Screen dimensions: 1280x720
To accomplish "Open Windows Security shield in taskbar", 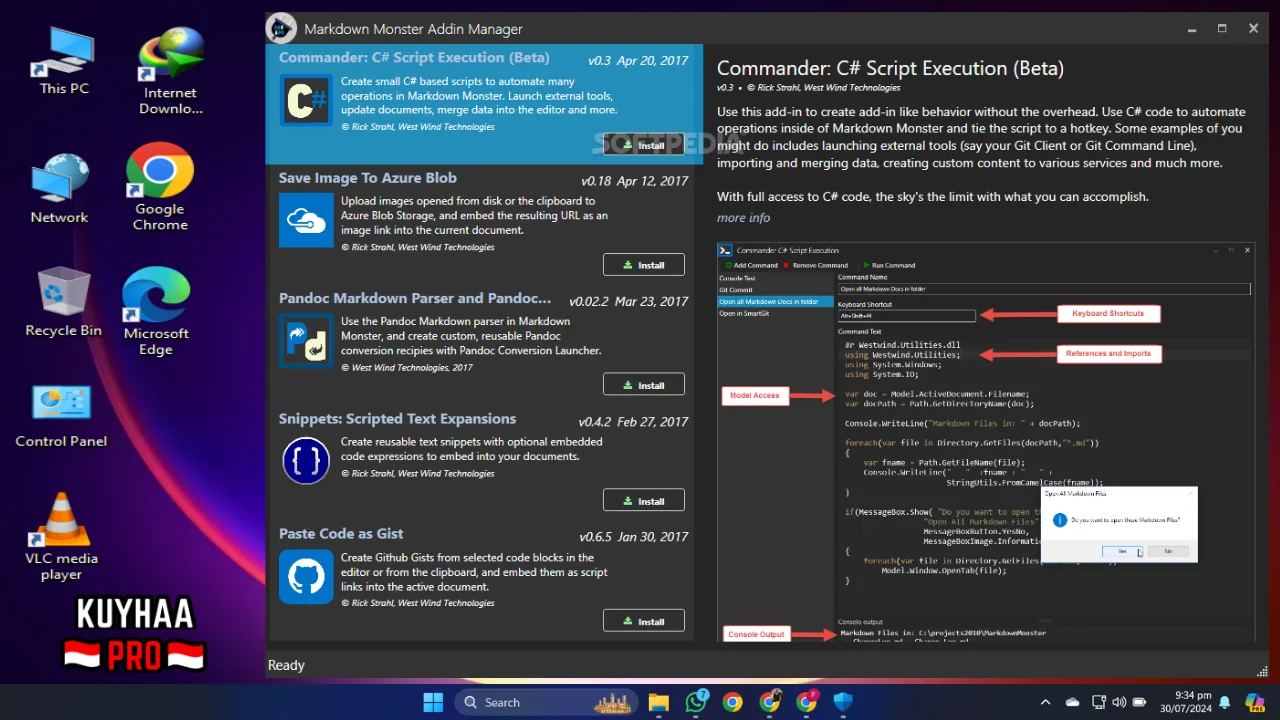I will point(843,702).
